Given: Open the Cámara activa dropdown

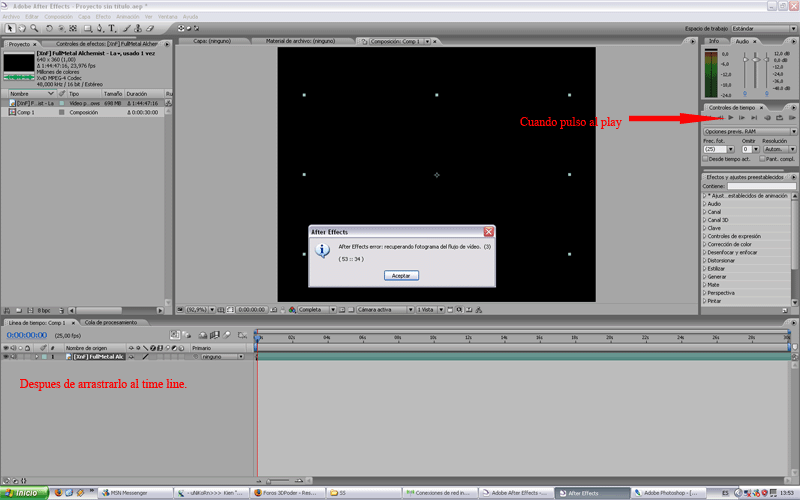Looking at the screenshot, I should [385, 310].
